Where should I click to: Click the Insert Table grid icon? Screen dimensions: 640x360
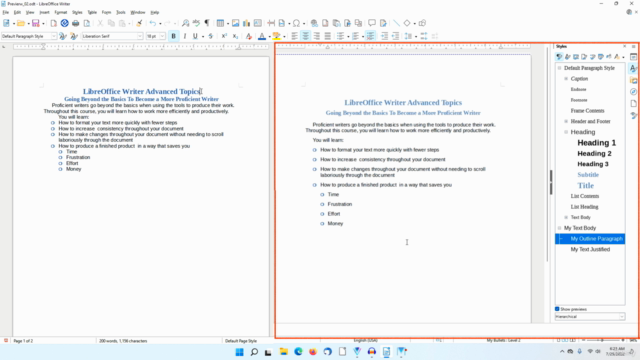(x=220, y=23)
